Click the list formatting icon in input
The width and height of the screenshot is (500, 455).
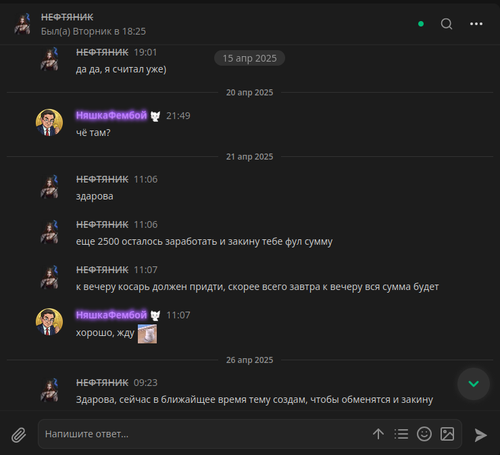401,434
